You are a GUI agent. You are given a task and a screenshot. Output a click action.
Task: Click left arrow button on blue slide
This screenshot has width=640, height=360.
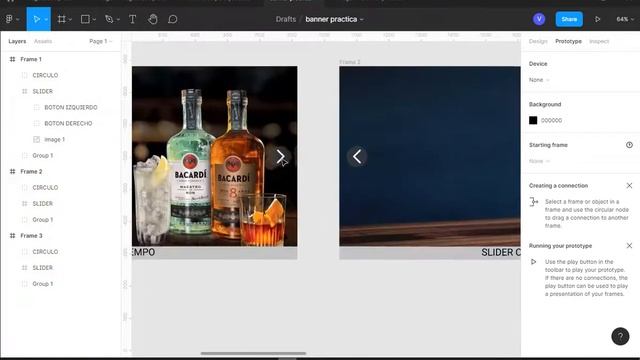[357, 156]
